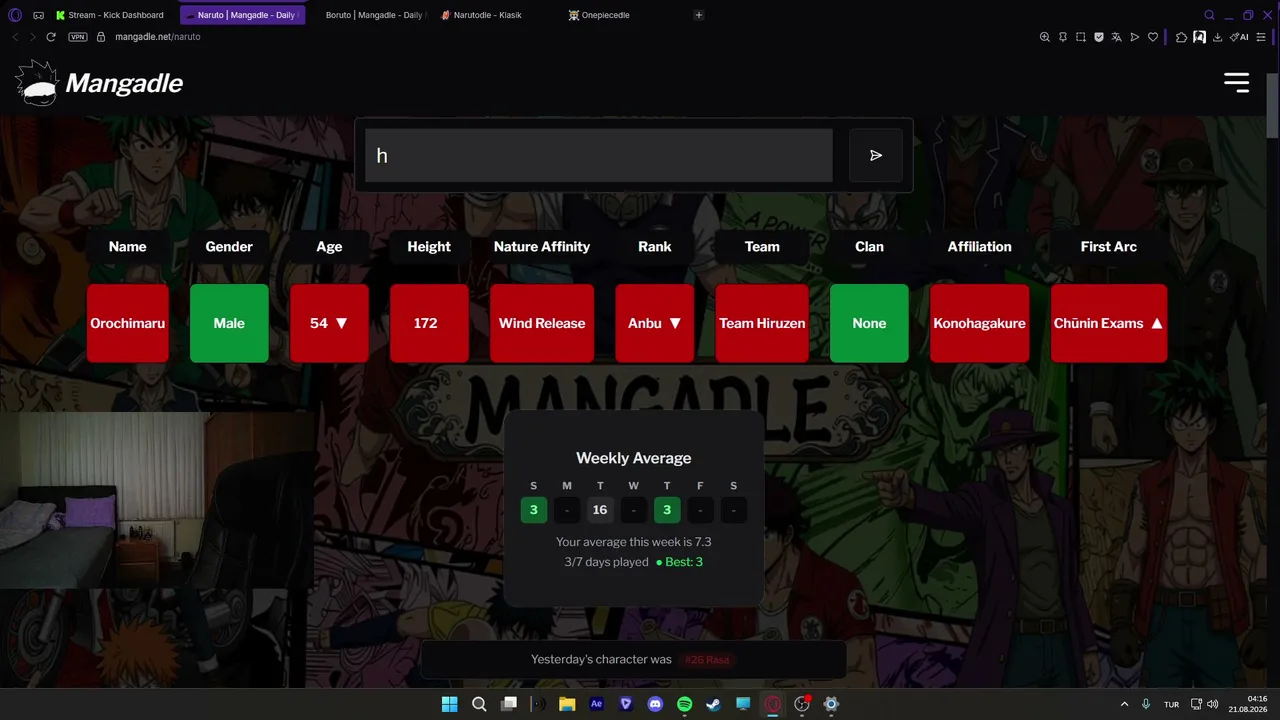Click the pin icon in address bar
Screen dimensions: 1280x720
[x=1063, y=37]
